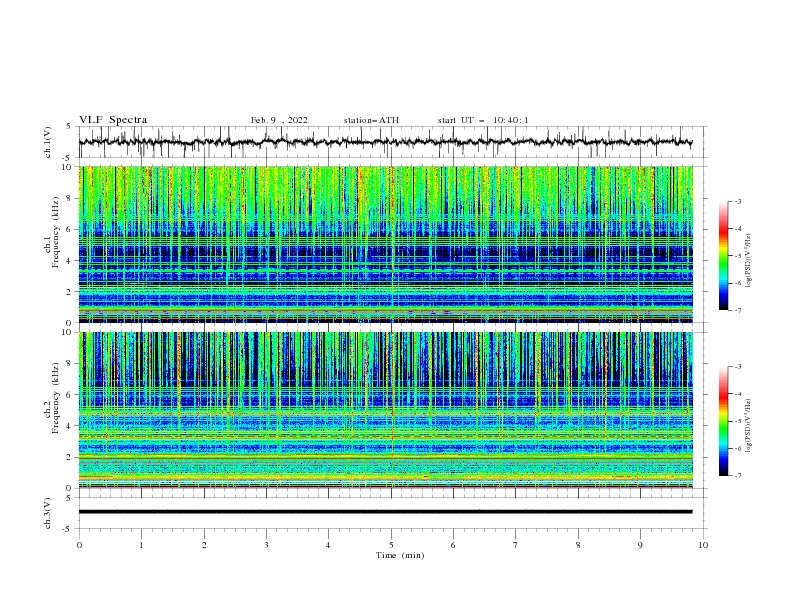
Task: Click the ch.2 spectrogram color bar
Action: click(x=723, y=421)
